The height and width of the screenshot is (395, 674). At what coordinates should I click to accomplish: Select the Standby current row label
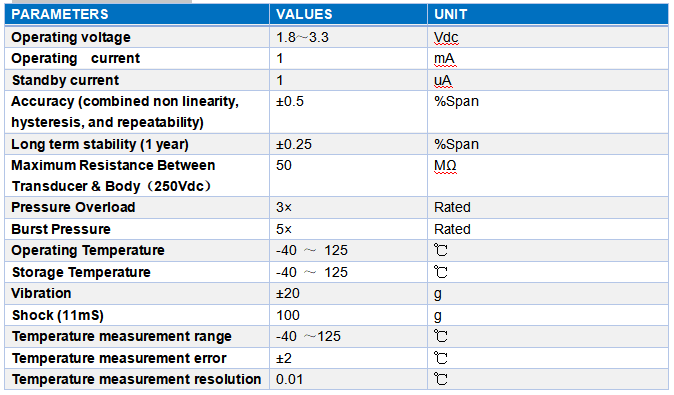pyautogui.click(x=65, y=80)
